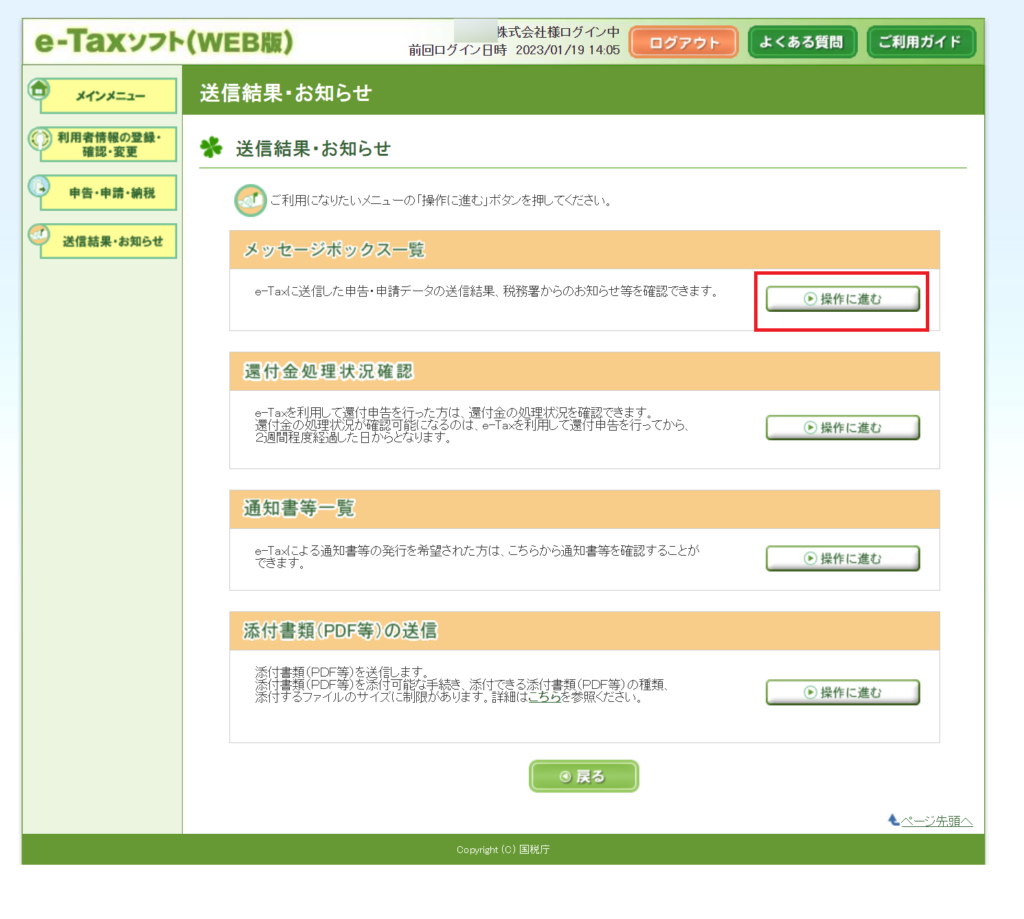Click 操作に進む for メッセージボックス一覧
The width and height of the screenshot is (1024, 919).
coord(842,299)
